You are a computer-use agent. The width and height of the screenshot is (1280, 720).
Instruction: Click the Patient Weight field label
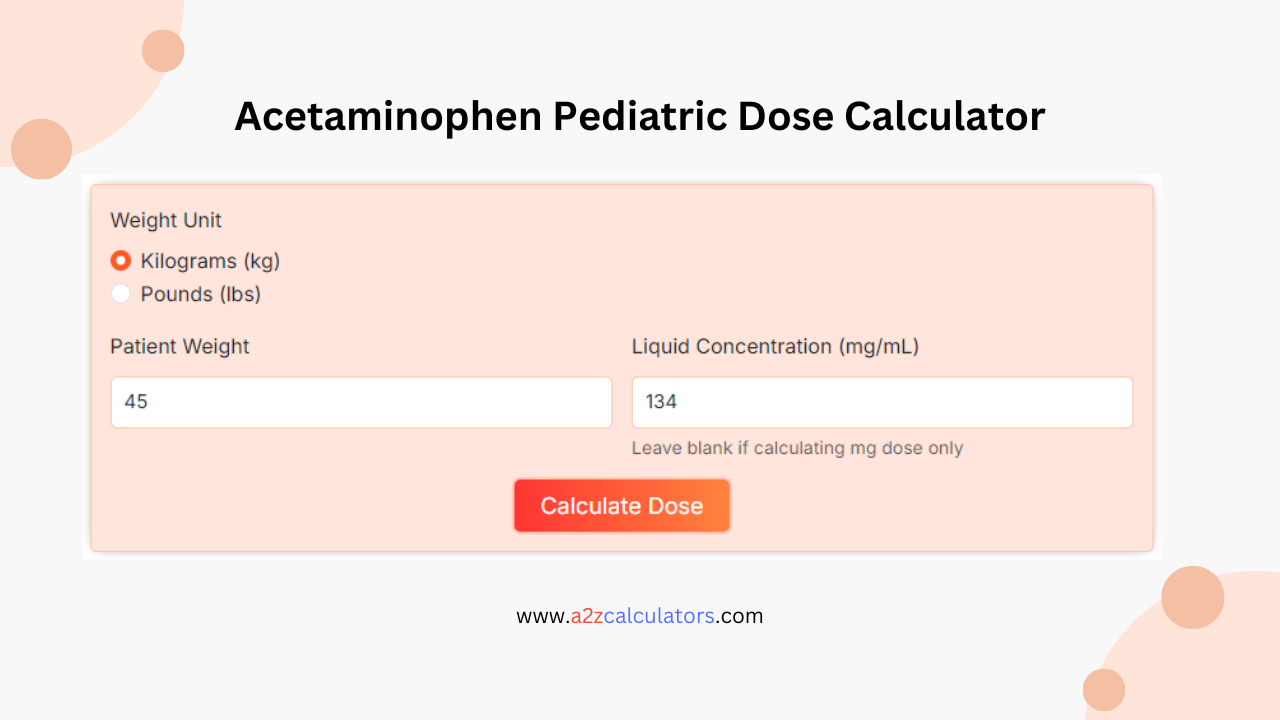click(180, 347)
